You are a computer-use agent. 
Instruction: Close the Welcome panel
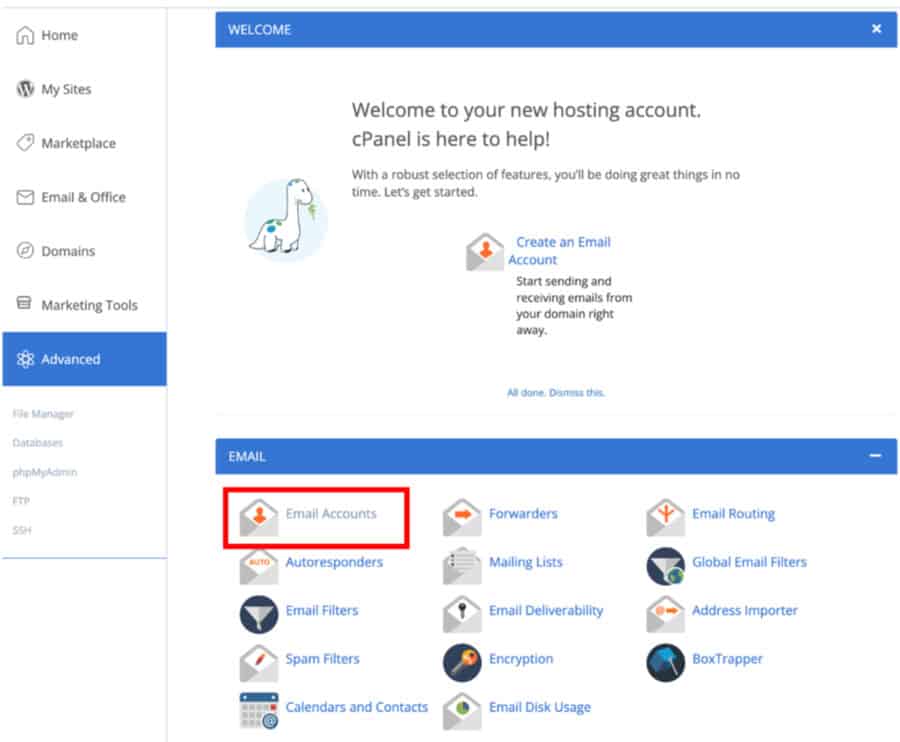[876, 29]
